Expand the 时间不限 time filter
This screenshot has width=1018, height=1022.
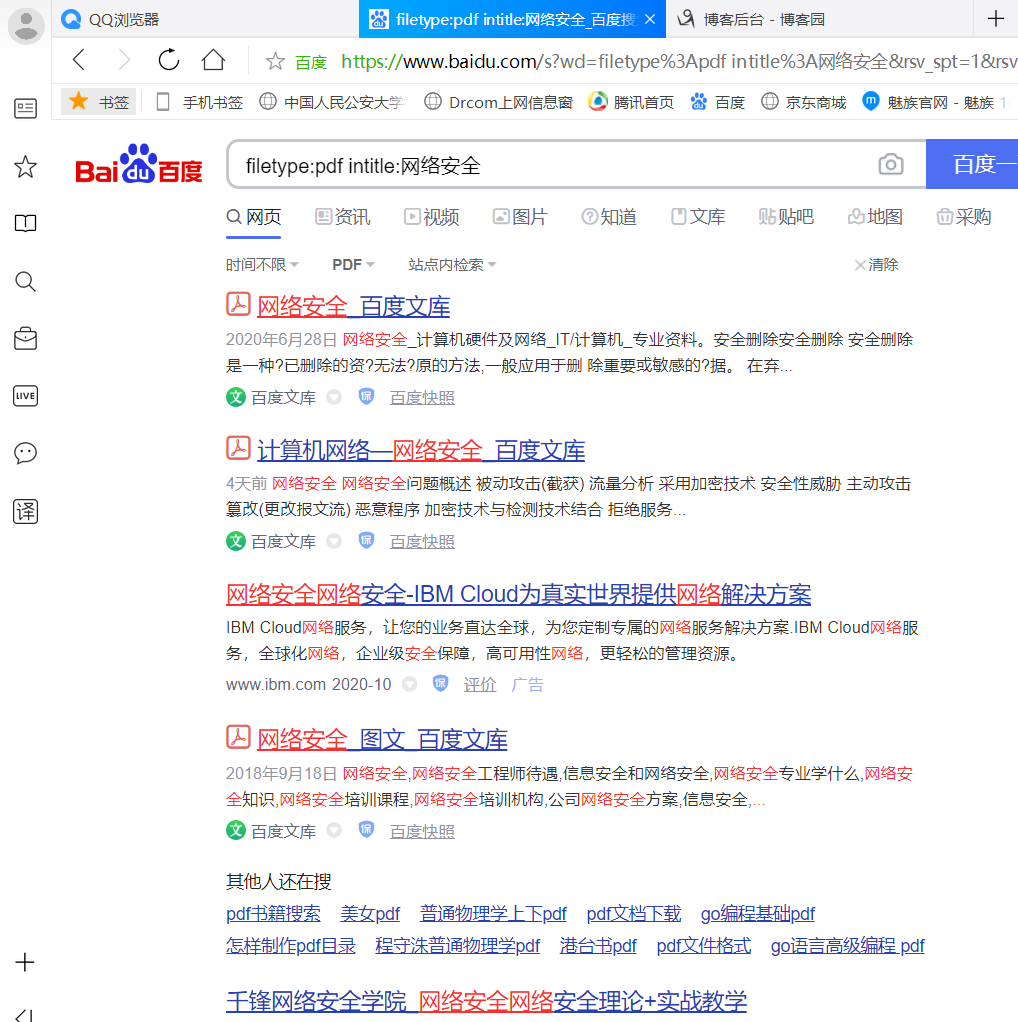[x=262, y=264]
